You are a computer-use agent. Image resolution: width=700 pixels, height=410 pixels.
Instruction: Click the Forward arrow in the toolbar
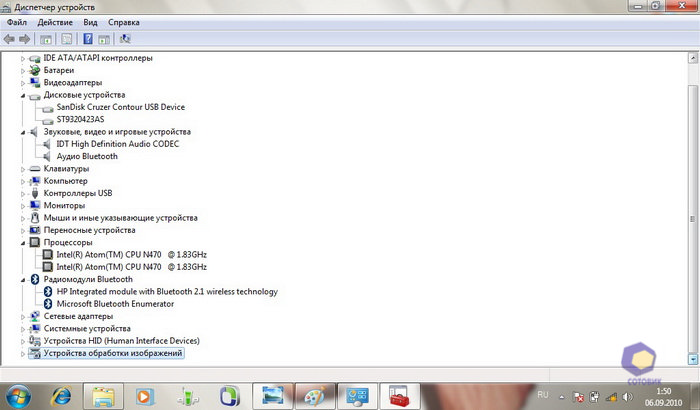(22, 39)
